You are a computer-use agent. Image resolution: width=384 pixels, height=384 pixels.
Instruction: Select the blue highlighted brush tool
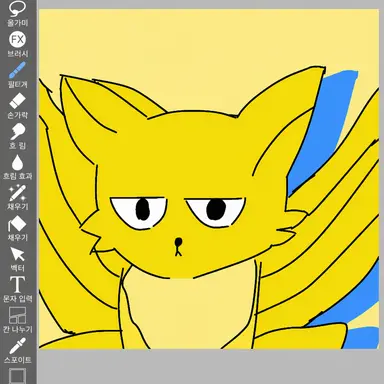tap(17, 70)
